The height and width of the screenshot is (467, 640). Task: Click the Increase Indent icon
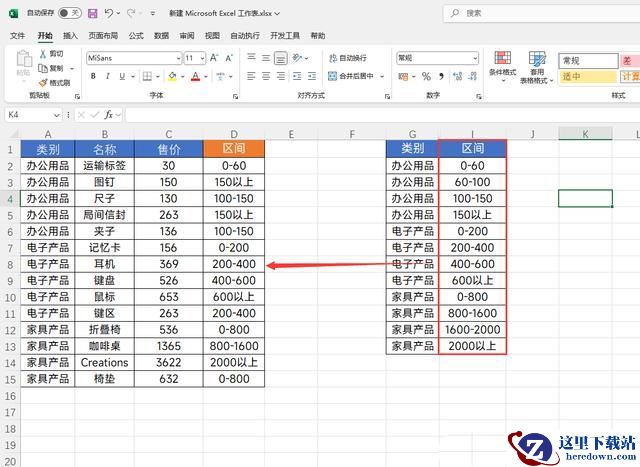click(312, 76)
